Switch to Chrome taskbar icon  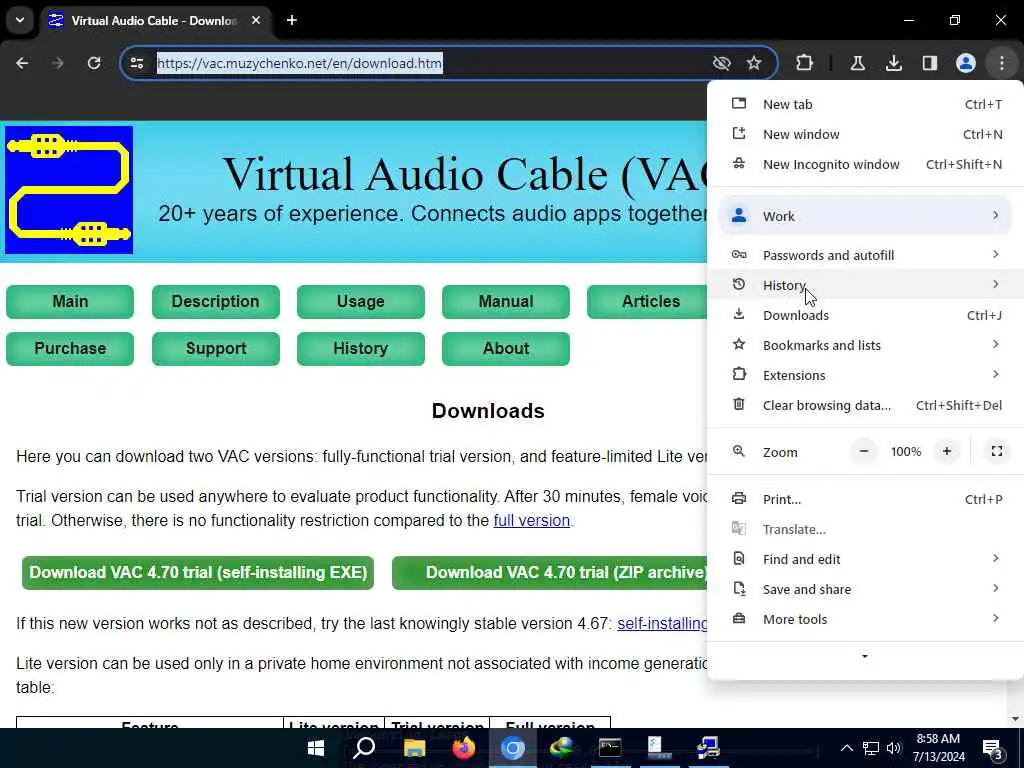513,748
